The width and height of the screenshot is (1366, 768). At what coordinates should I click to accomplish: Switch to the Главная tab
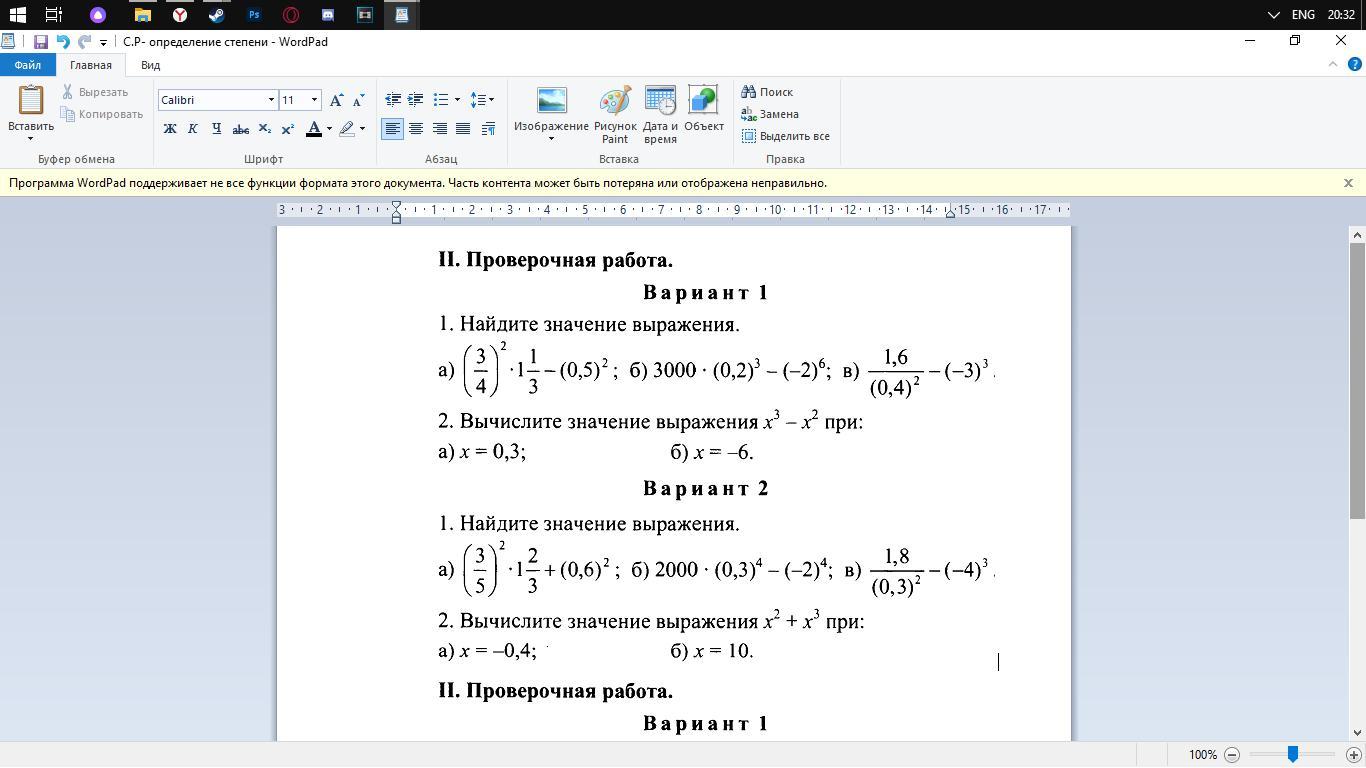coord(91,65)
